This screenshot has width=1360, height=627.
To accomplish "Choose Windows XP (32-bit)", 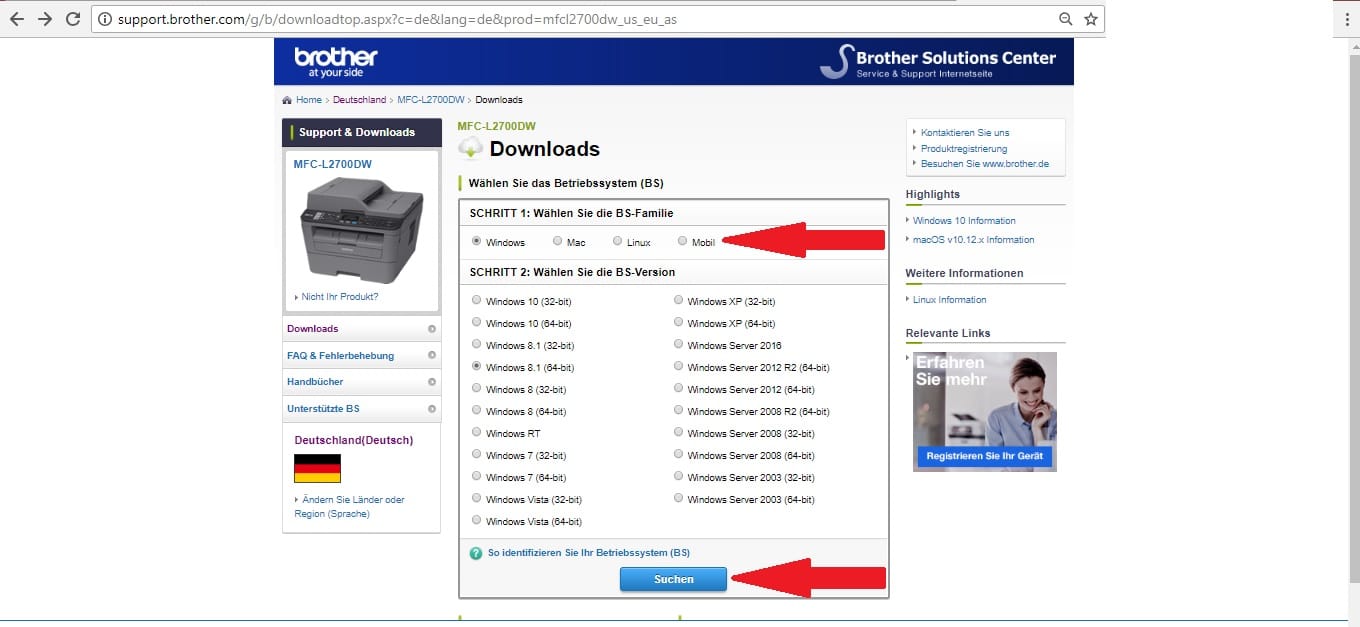I will click(x=678, y=300).
